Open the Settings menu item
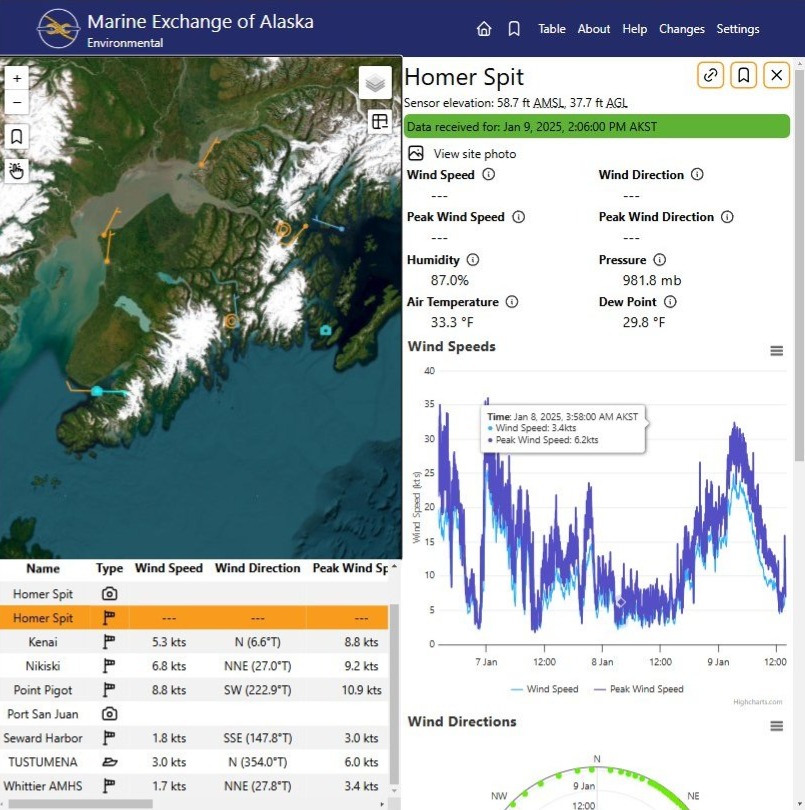This screenshot has width=805, height=810. (738, 29)
